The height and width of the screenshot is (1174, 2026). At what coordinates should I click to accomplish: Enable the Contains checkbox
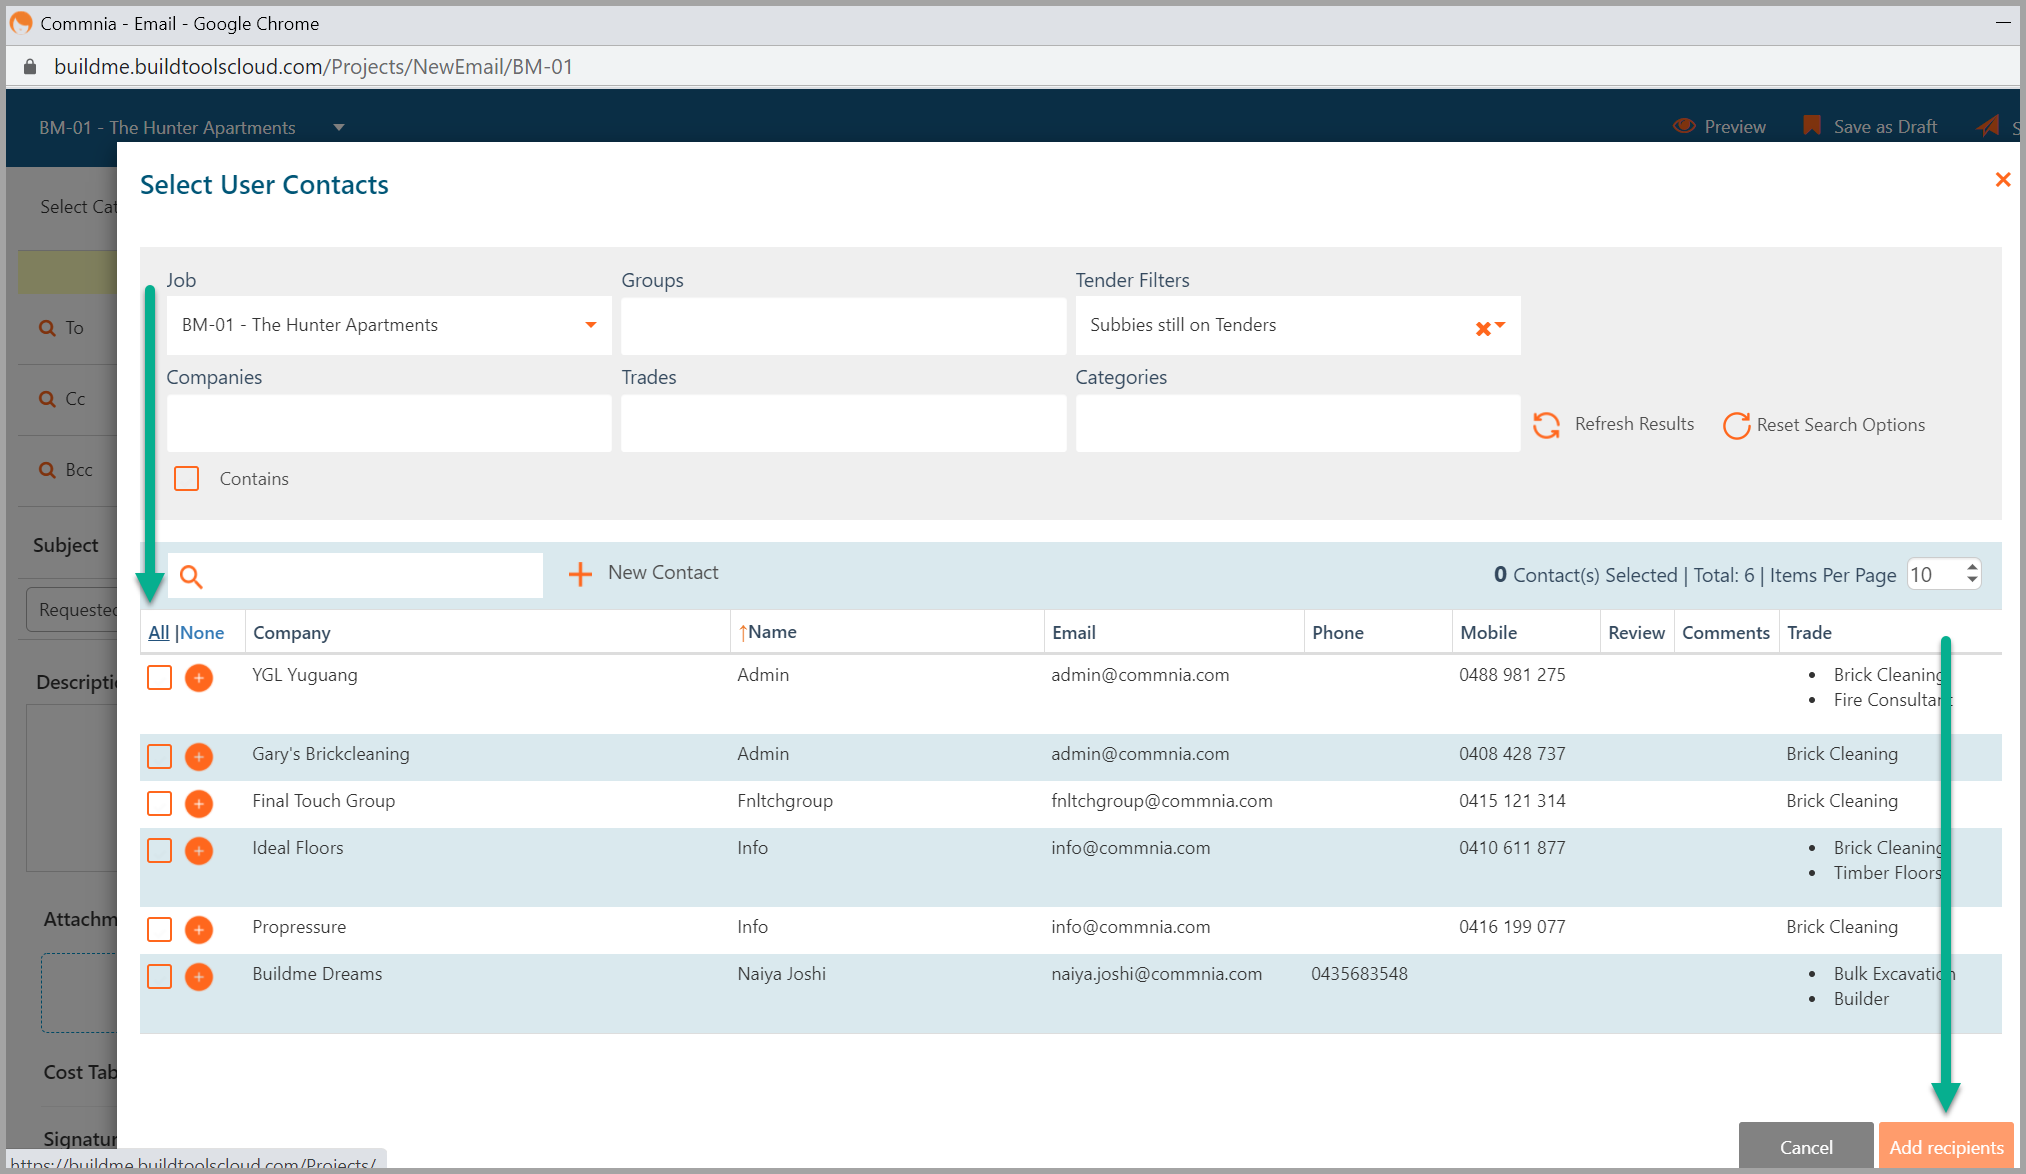(186, 479)
